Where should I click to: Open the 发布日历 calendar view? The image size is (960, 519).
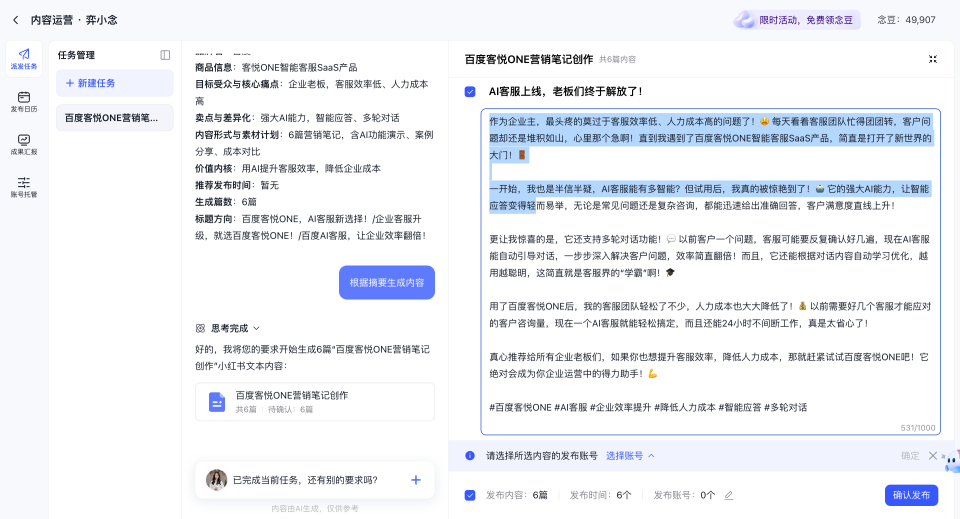24,101
